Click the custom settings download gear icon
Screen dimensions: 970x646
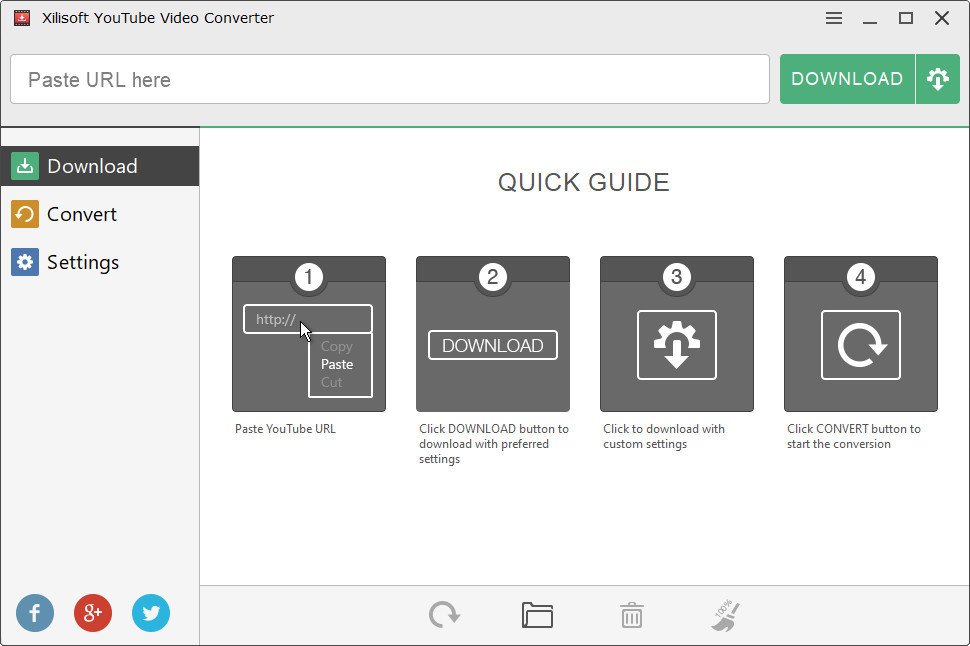pos(937,79)
